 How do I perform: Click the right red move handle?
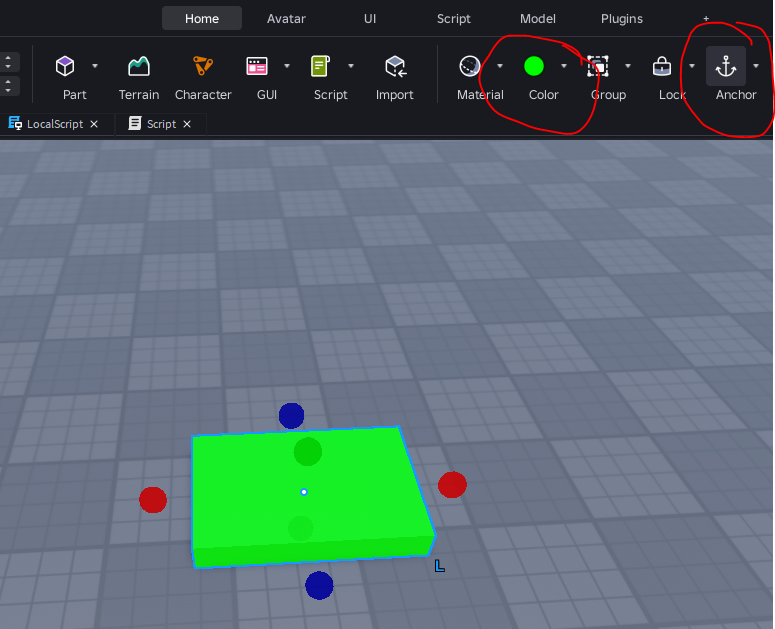452,485
